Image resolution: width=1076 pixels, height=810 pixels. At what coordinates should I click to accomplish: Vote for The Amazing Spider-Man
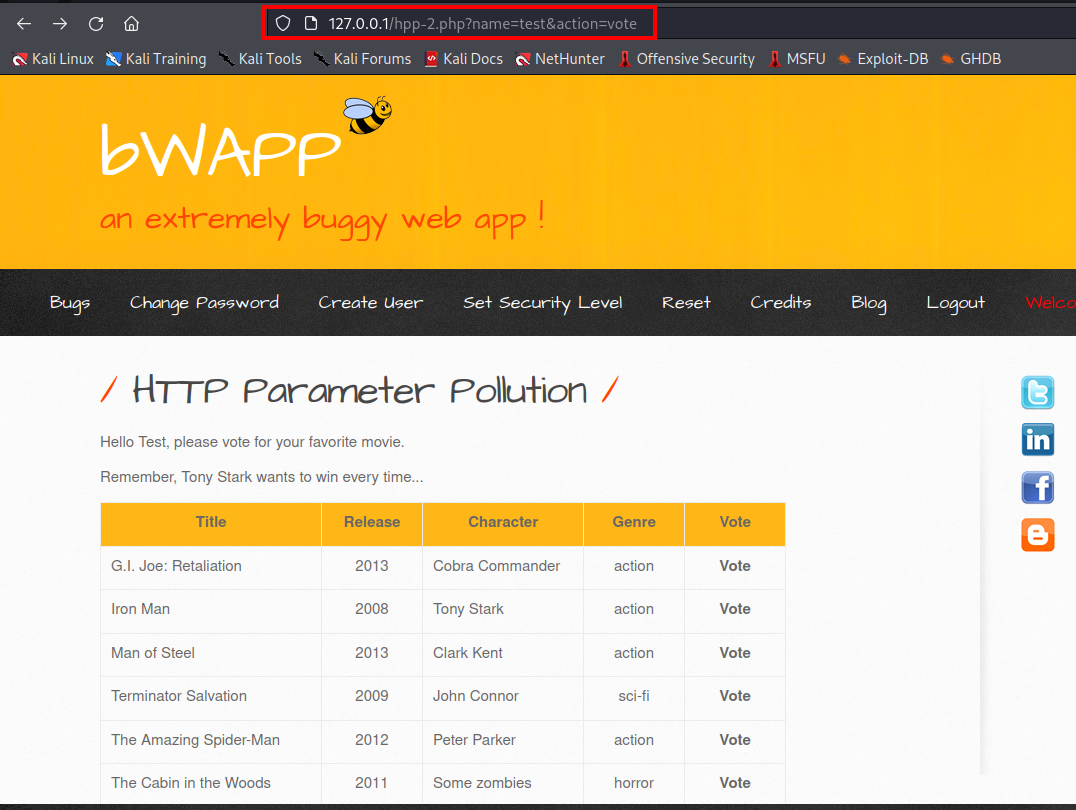click(x=734, y=740)
